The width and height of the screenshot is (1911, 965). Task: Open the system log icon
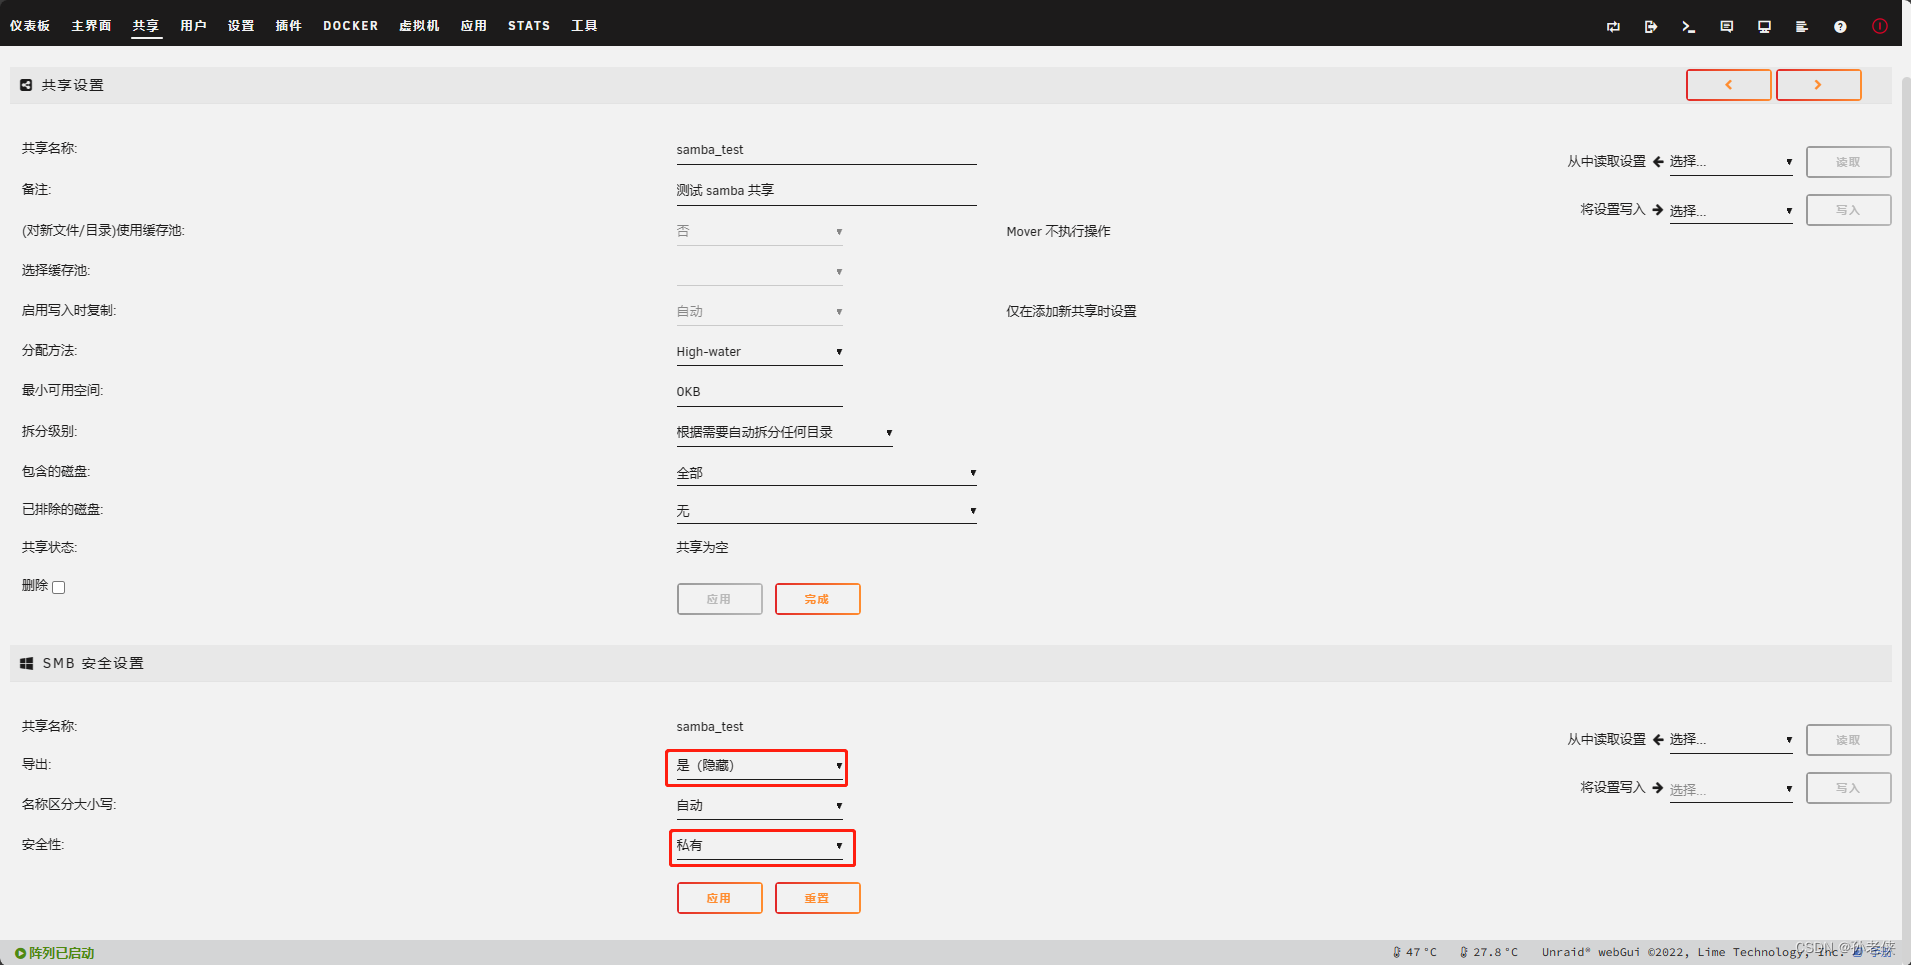[x=1802, y=27]
